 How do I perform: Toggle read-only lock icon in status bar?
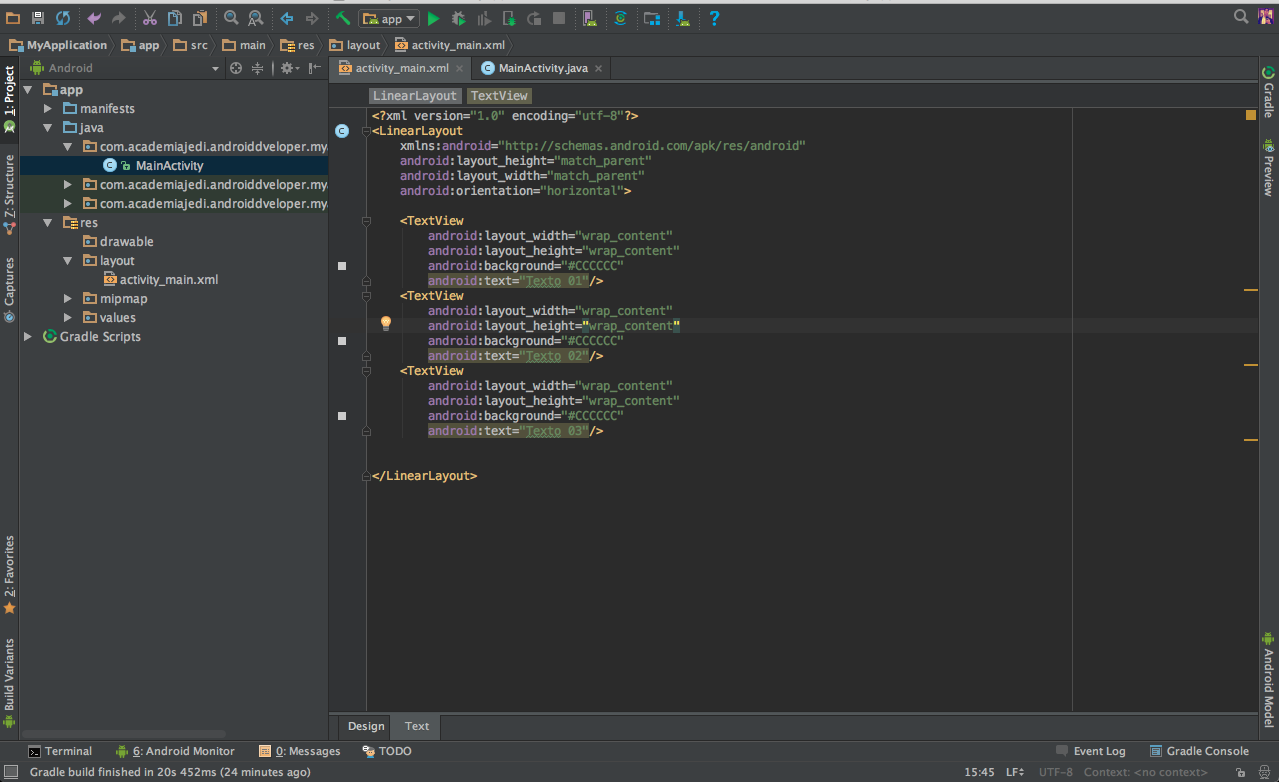tap(1240, 772)
